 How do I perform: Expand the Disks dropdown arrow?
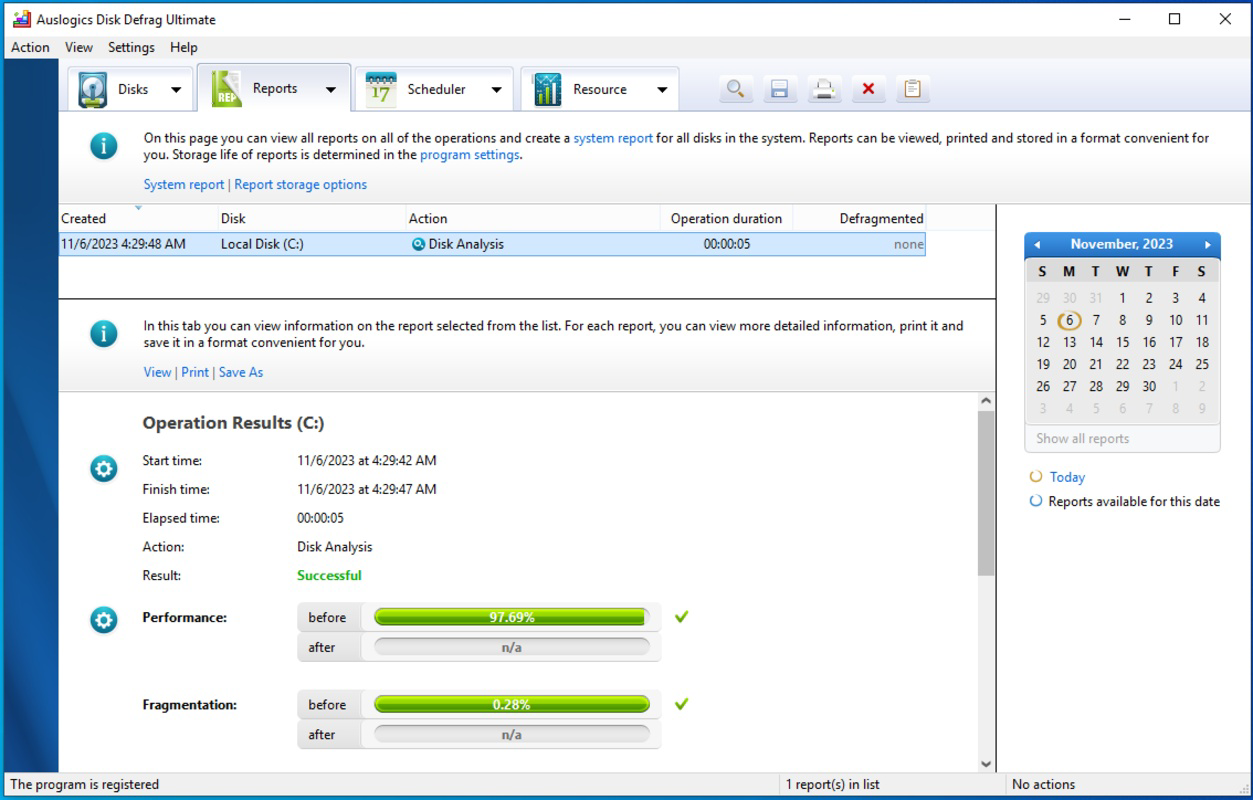pyautogui.click(x=176, y=90)
